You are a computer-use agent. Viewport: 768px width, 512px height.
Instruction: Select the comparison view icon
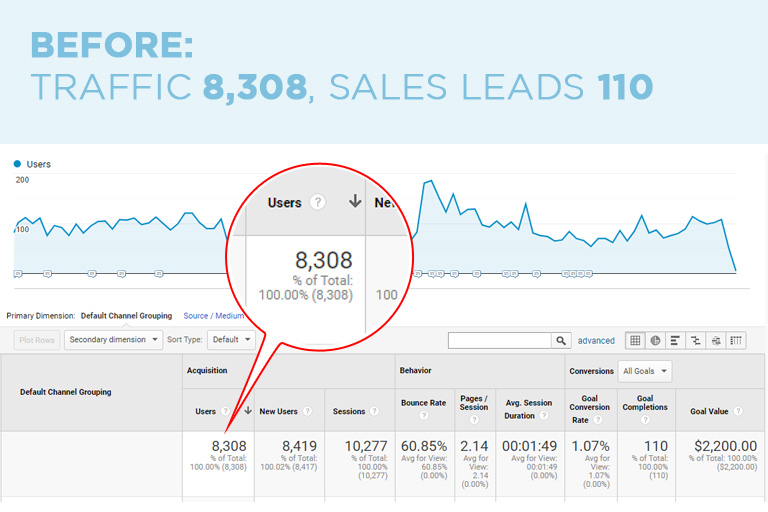(695, 340)
